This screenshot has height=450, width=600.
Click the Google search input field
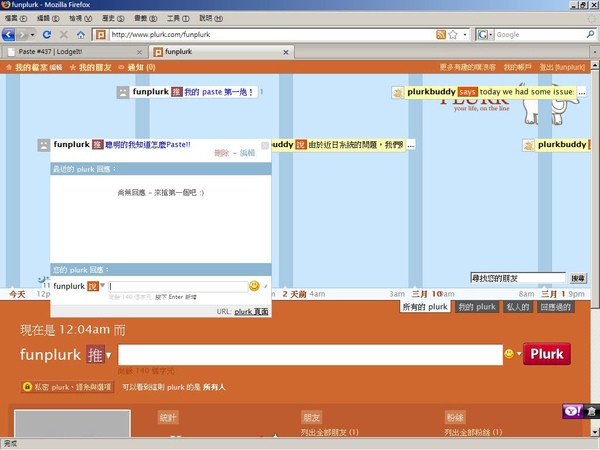(540, 35)
